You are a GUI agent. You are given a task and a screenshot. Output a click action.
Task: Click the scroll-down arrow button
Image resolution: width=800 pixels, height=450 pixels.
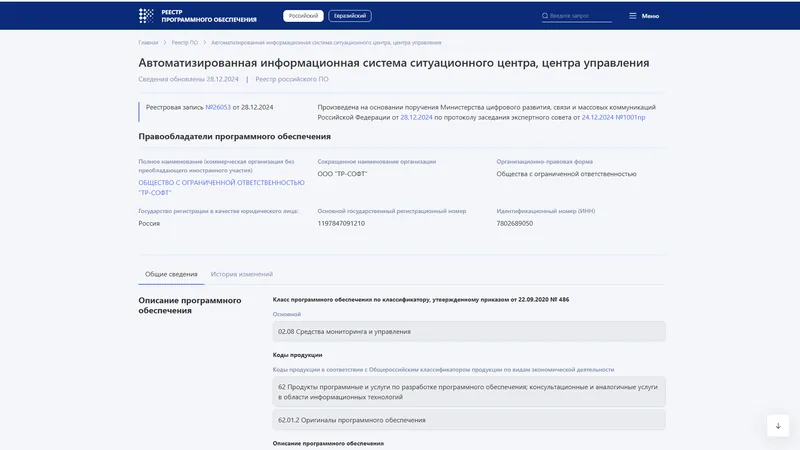(778, 426)
